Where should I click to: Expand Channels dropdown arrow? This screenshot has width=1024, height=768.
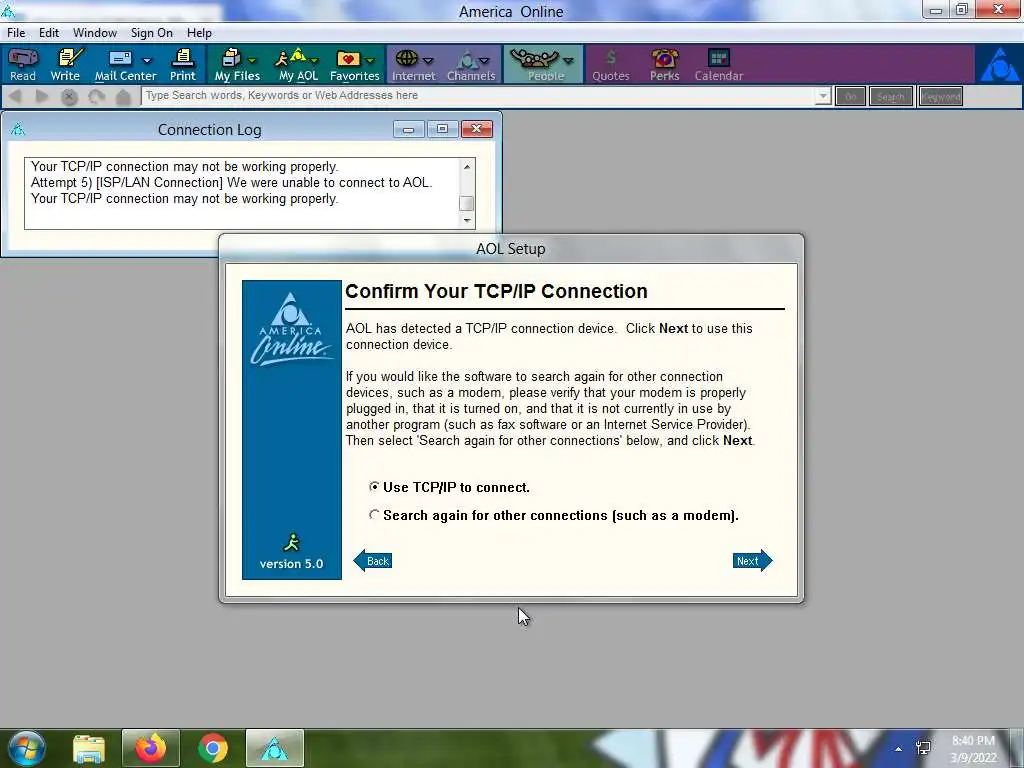click(484, 61)
